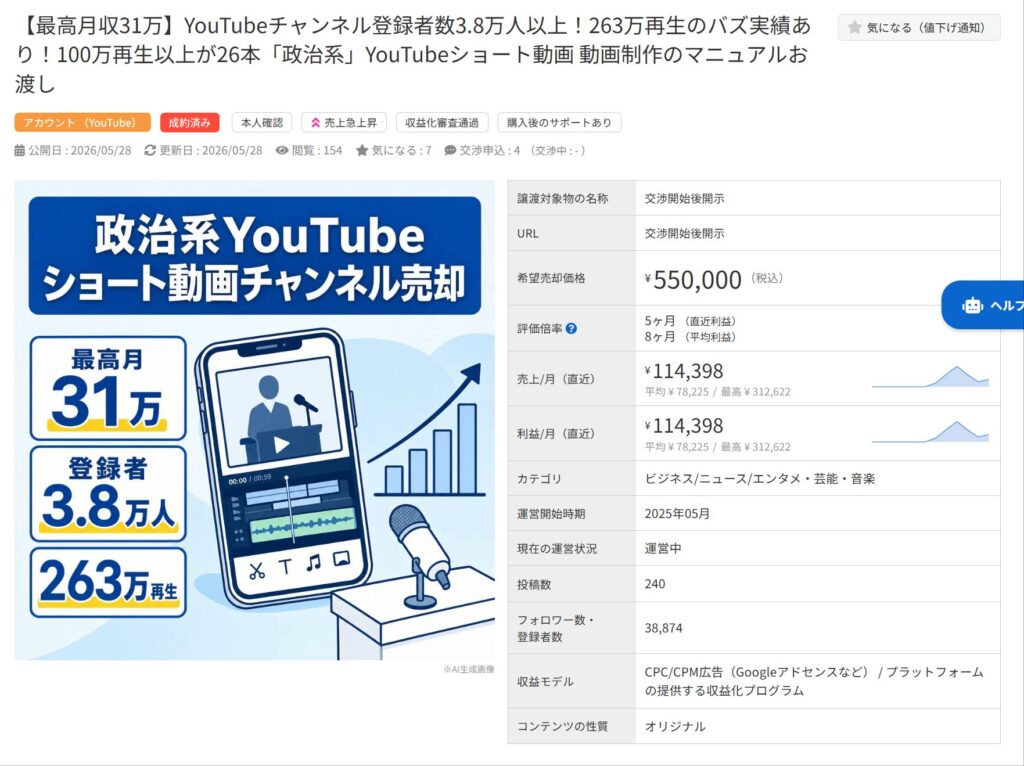1024x766 pixels.
Task: Click the 売上/月 sparkline chart
Action: point(930,377)
